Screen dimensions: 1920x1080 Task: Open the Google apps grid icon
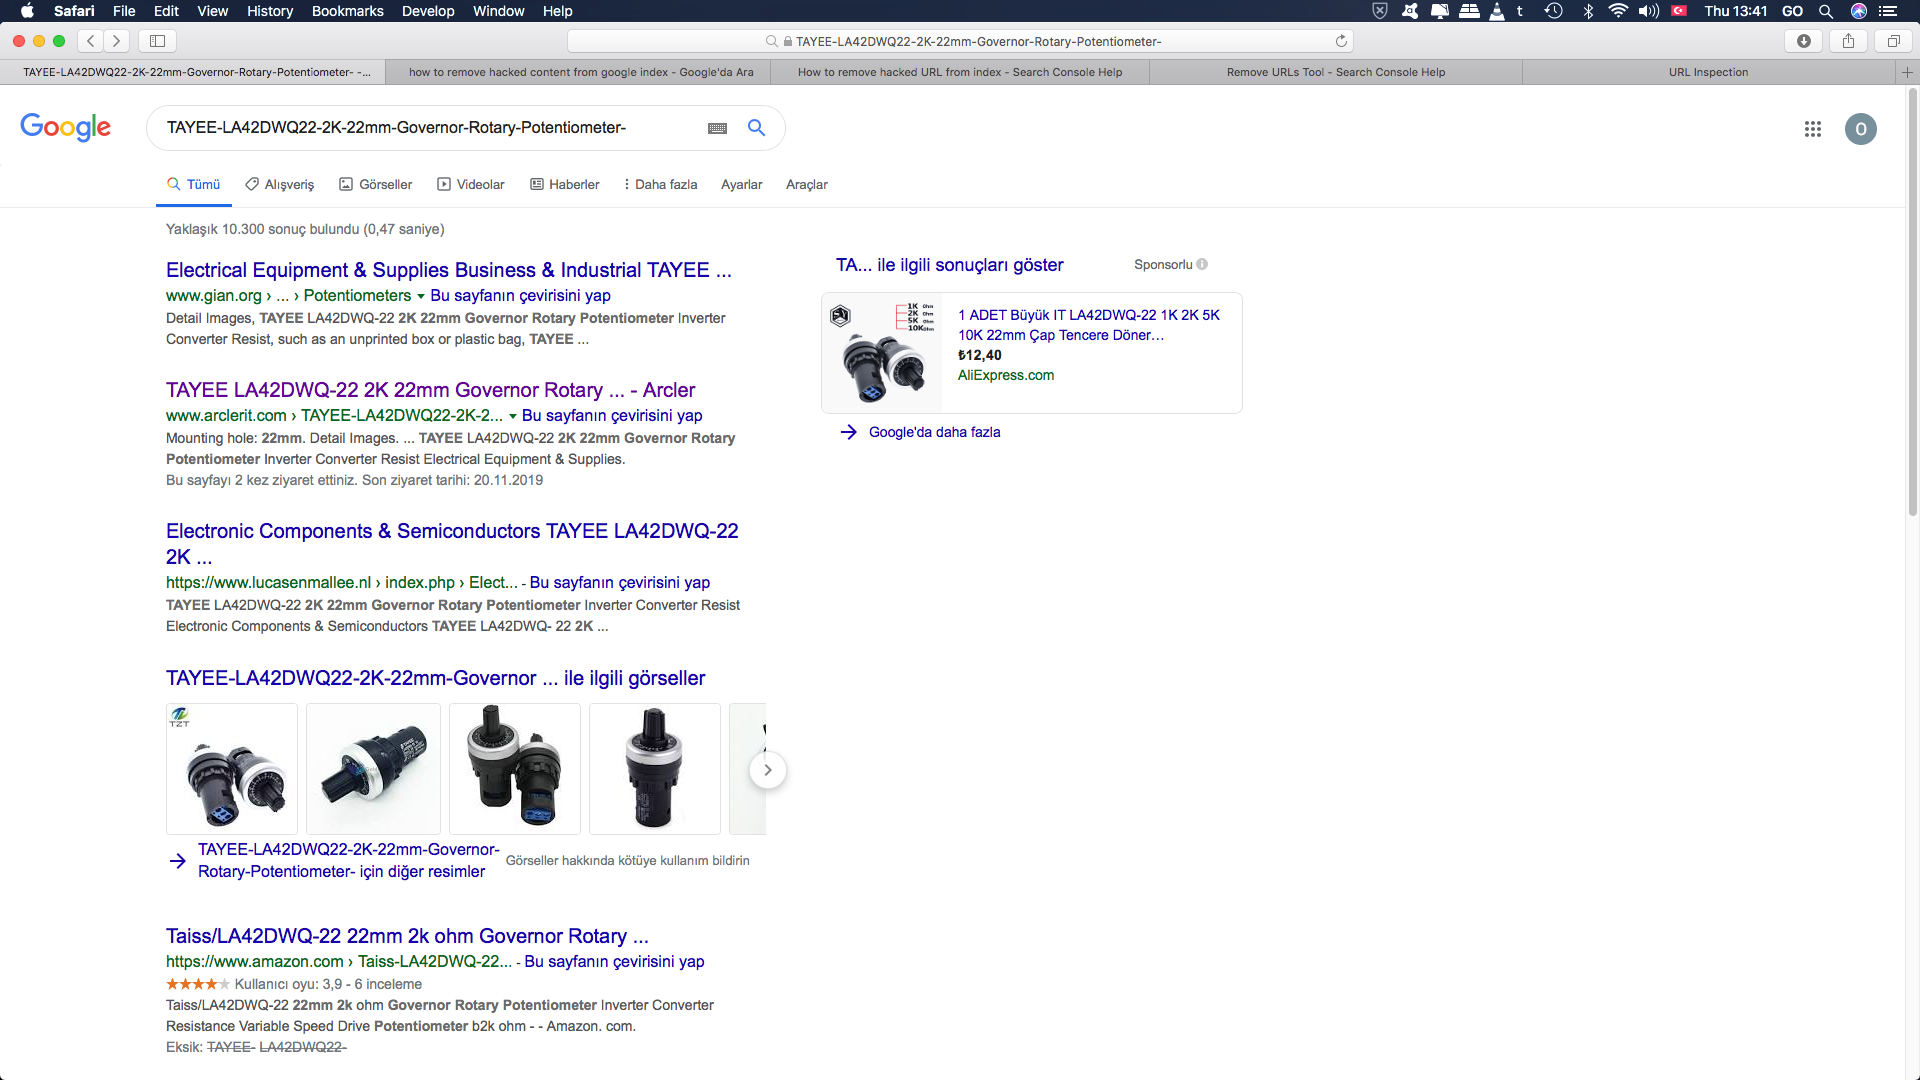pos(1812,129)
